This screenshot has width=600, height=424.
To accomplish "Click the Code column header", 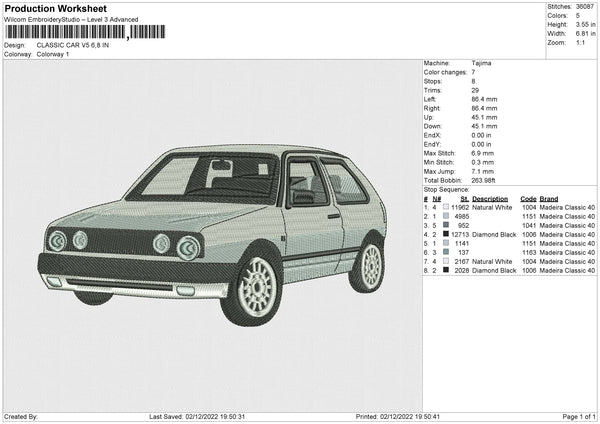I will click(x=528, y=198).
